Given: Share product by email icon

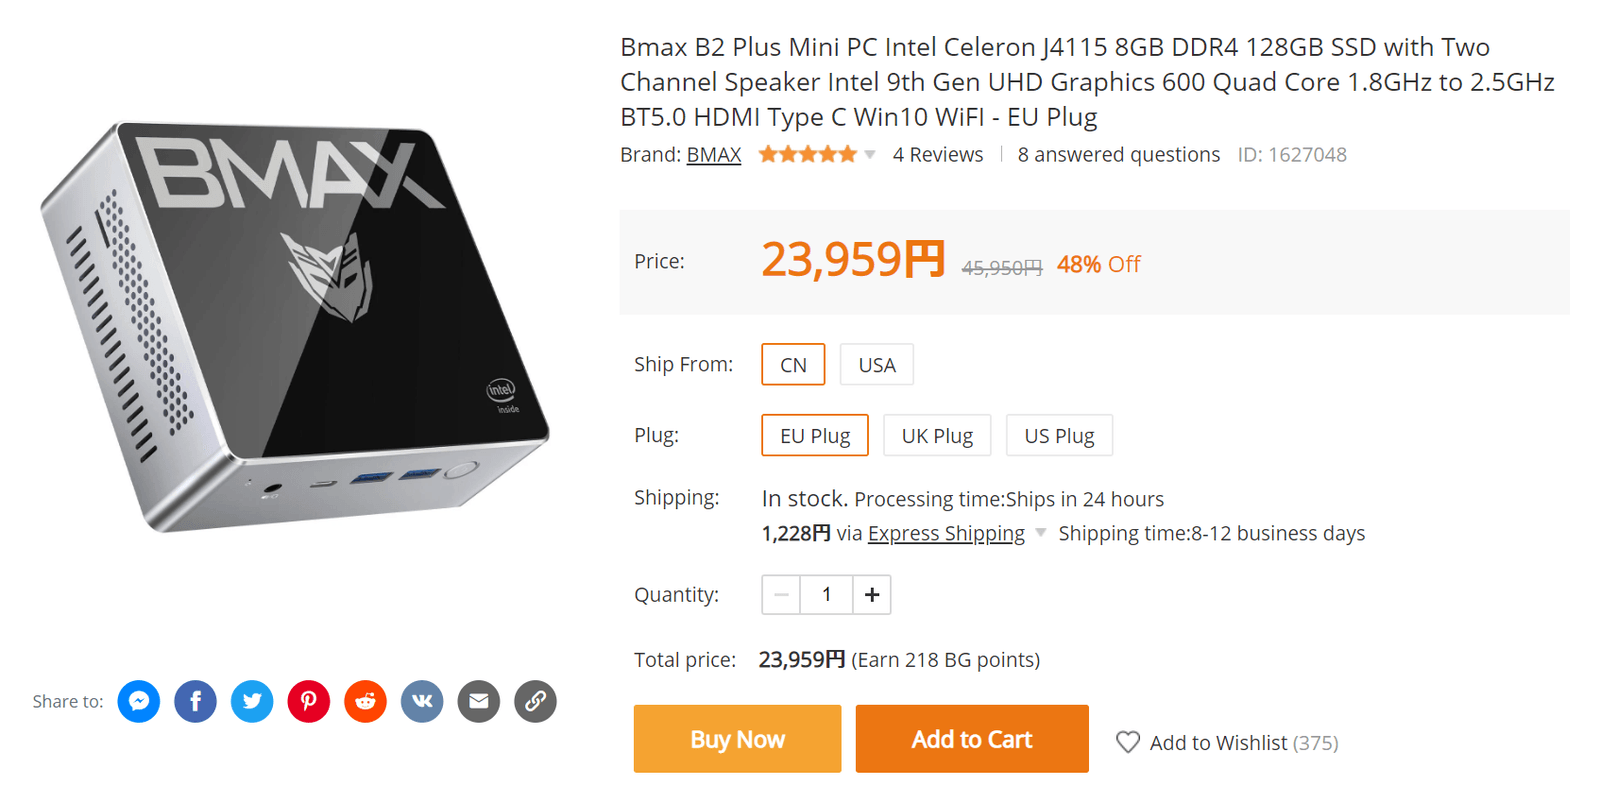Looking at the screenshot, I should 479,701.
